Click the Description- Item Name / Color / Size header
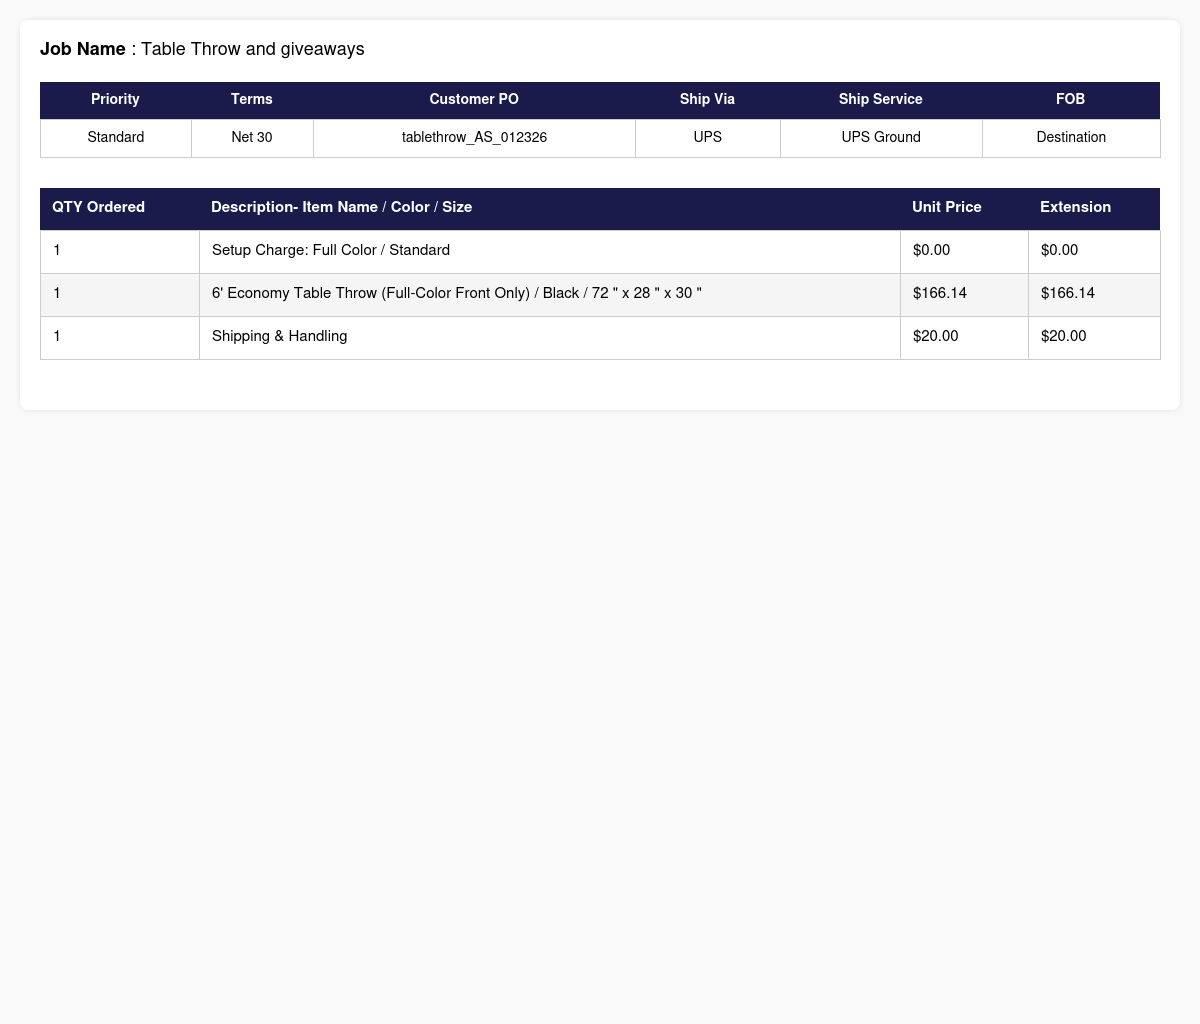 pos(550,208)
